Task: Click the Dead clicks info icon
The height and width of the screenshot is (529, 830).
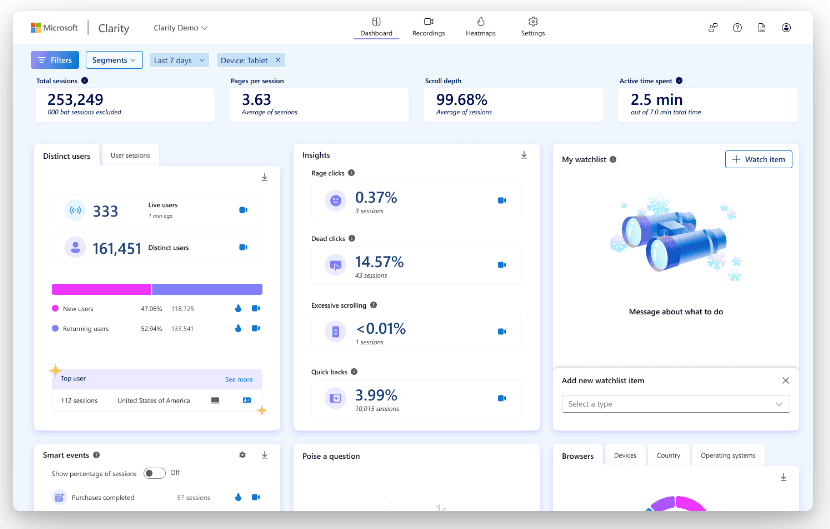Action: pyautogui.click(x=352, y=238)
